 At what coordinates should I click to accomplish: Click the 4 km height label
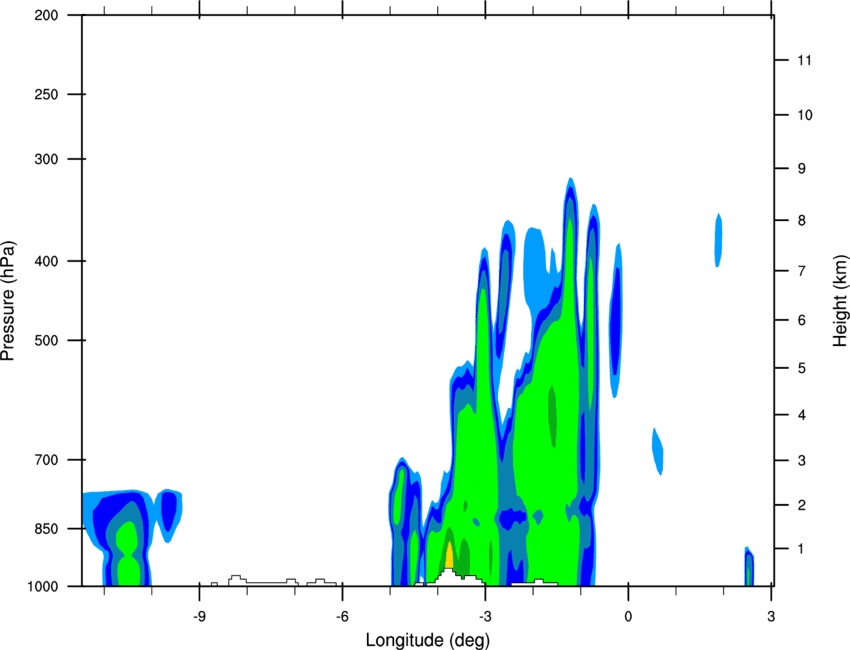coord(801,415)
